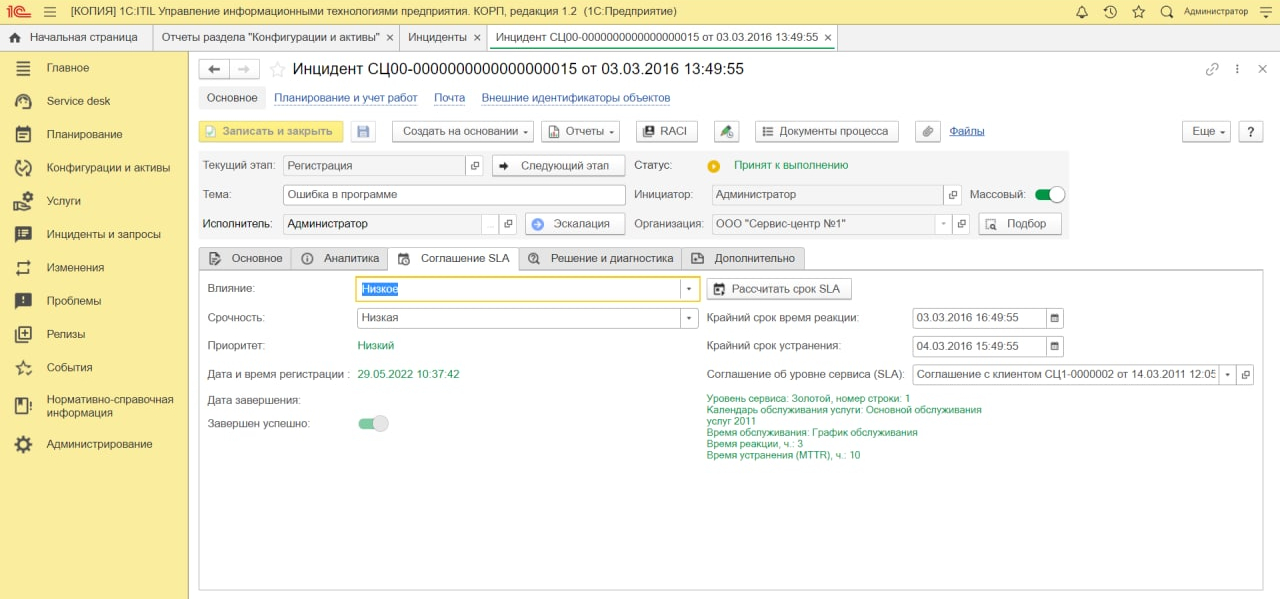Open the title bar options dropdown arrow
The image size is (1280, 599).
(x=1264, y=12)
